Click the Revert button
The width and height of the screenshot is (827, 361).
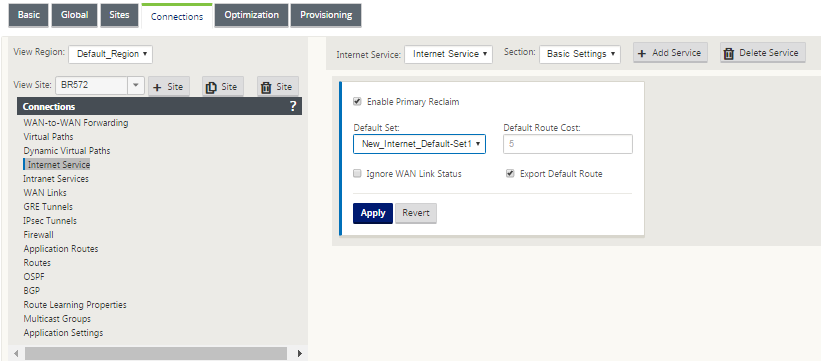tap(416, 213)
